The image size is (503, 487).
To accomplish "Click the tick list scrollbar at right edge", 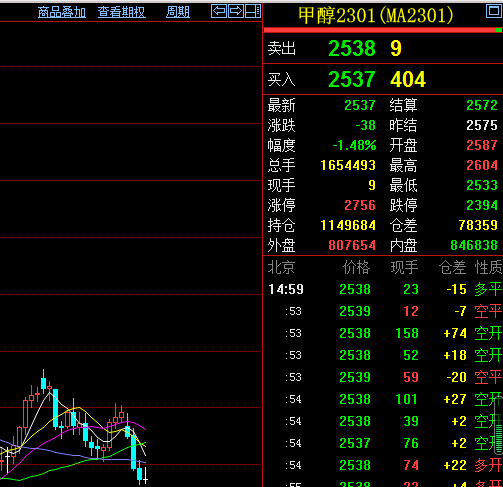I will 498,426.
